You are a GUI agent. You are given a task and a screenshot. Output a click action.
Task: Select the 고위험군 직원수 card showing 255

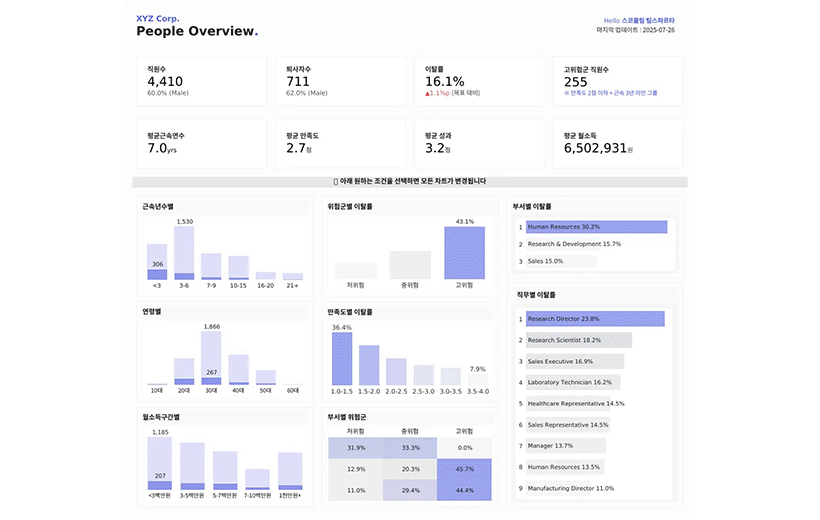(x=618, y=81)
